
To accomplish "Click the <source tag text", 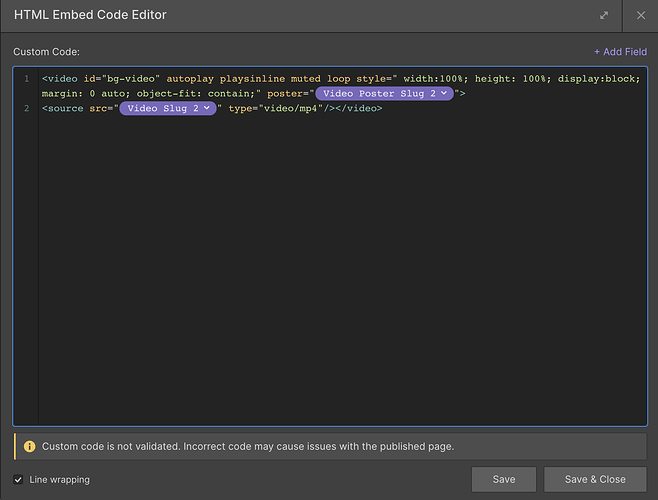I will 63,108.
